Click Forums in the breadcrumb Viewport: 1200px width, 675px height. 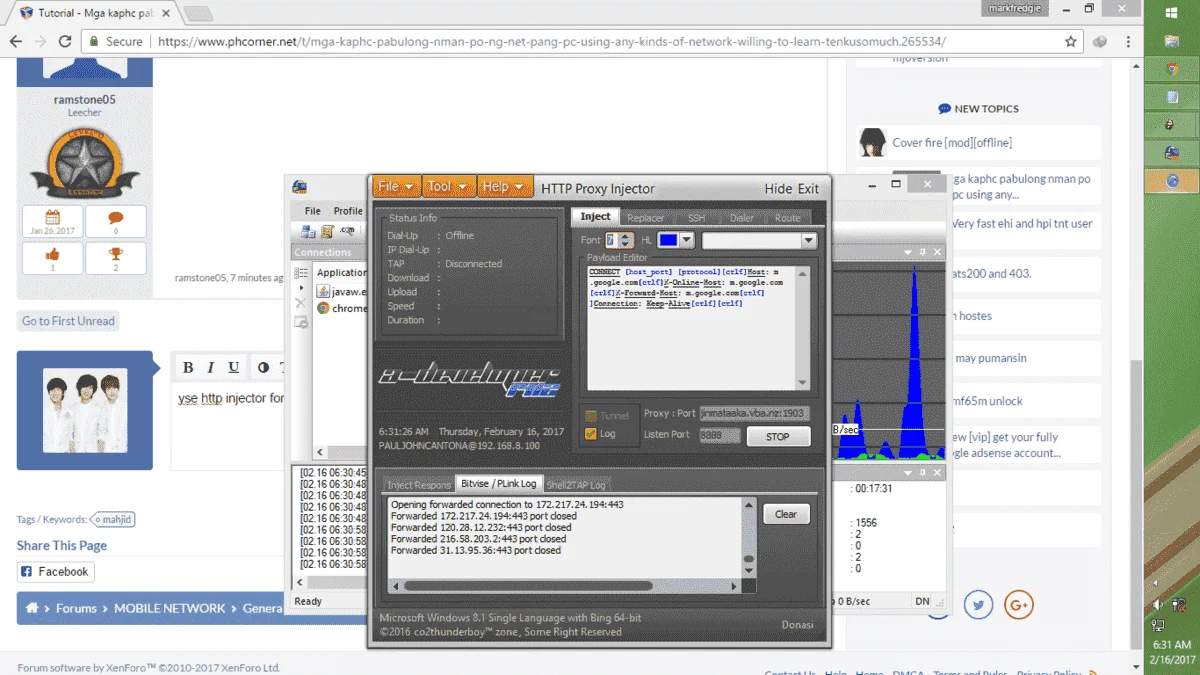pos(76,608)
